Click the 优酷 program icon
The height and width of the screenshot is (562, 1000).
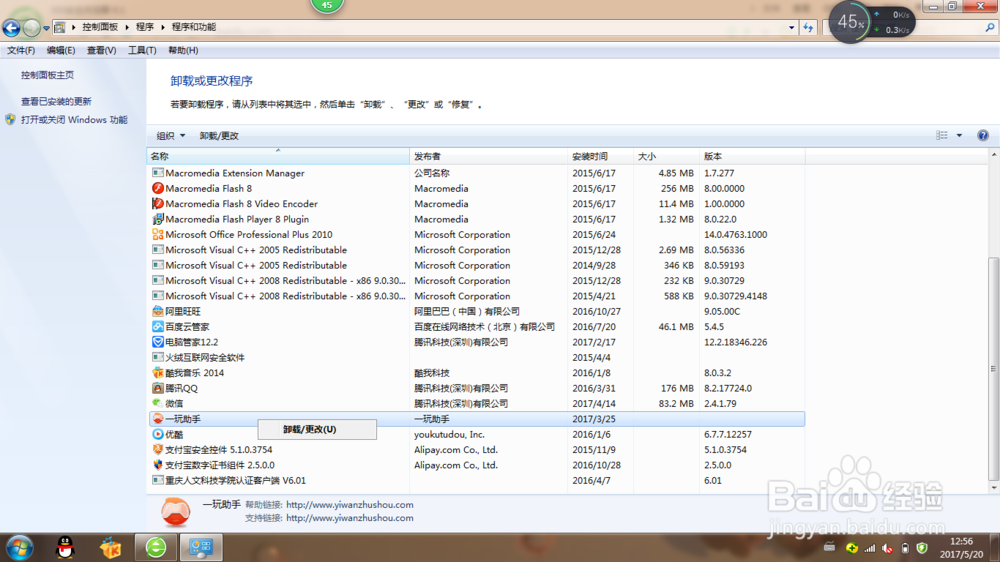158,434
